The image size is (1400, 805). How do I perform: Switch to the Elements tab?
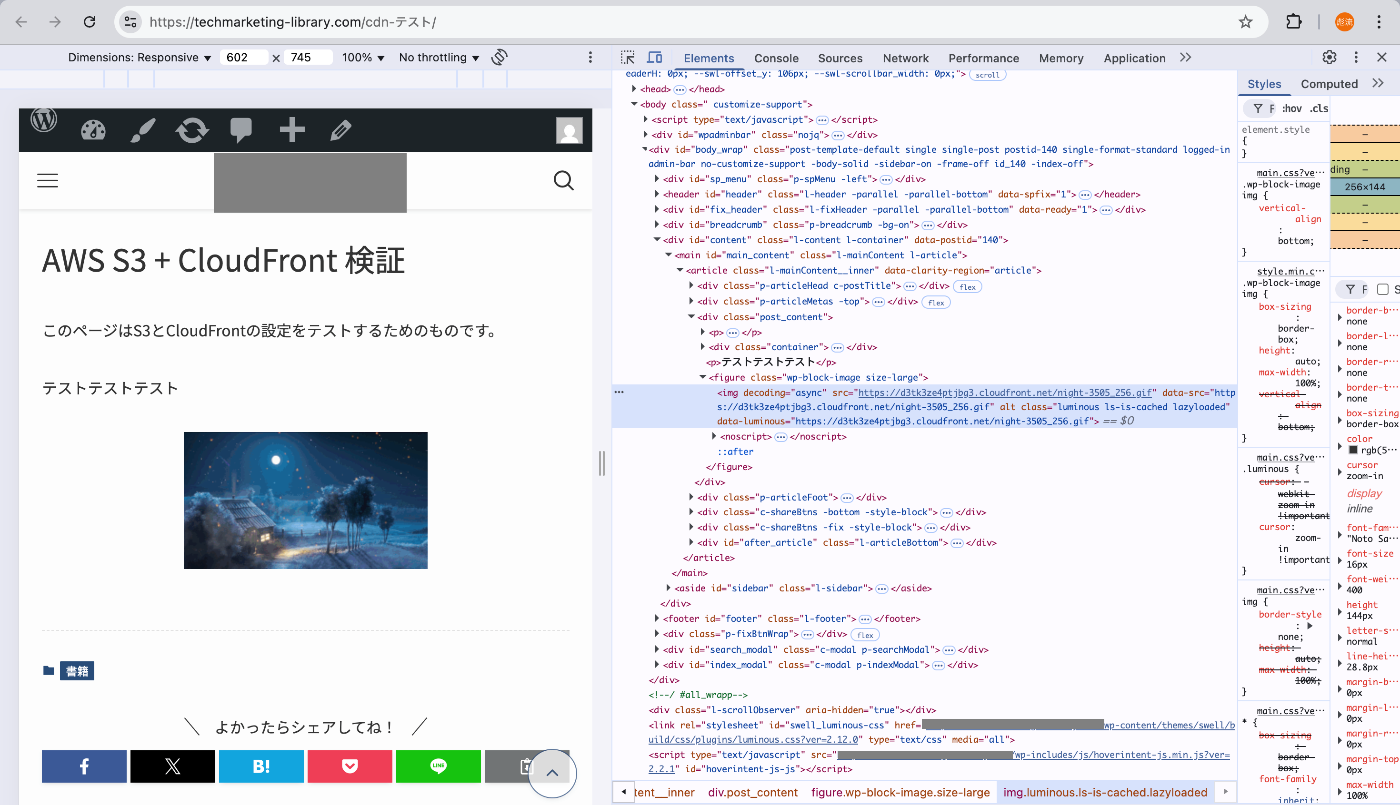point(709,58)
